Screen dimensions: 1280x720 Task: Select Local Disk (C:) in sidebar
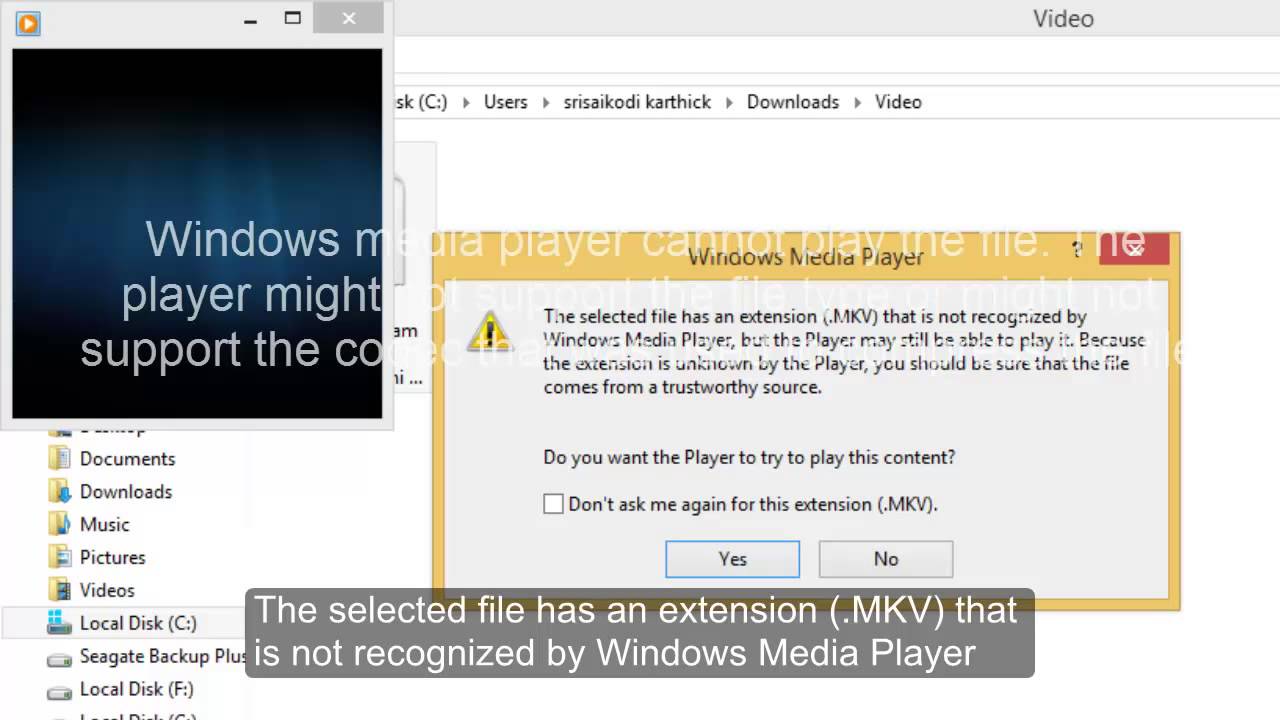point(138,623)
